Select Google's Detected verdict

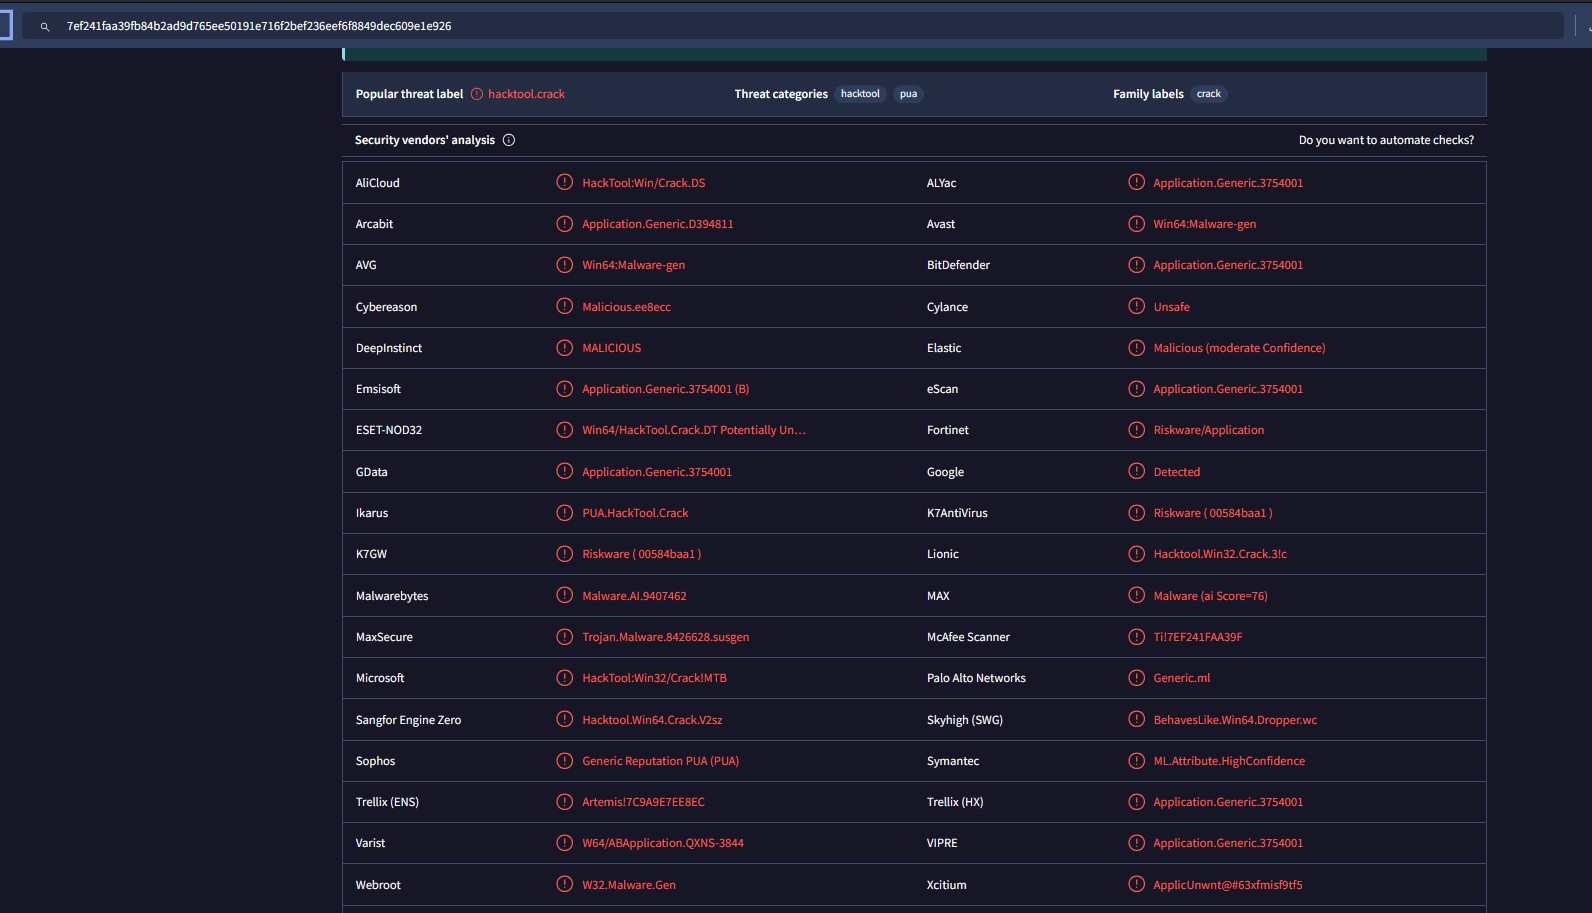pos(1177,472)
